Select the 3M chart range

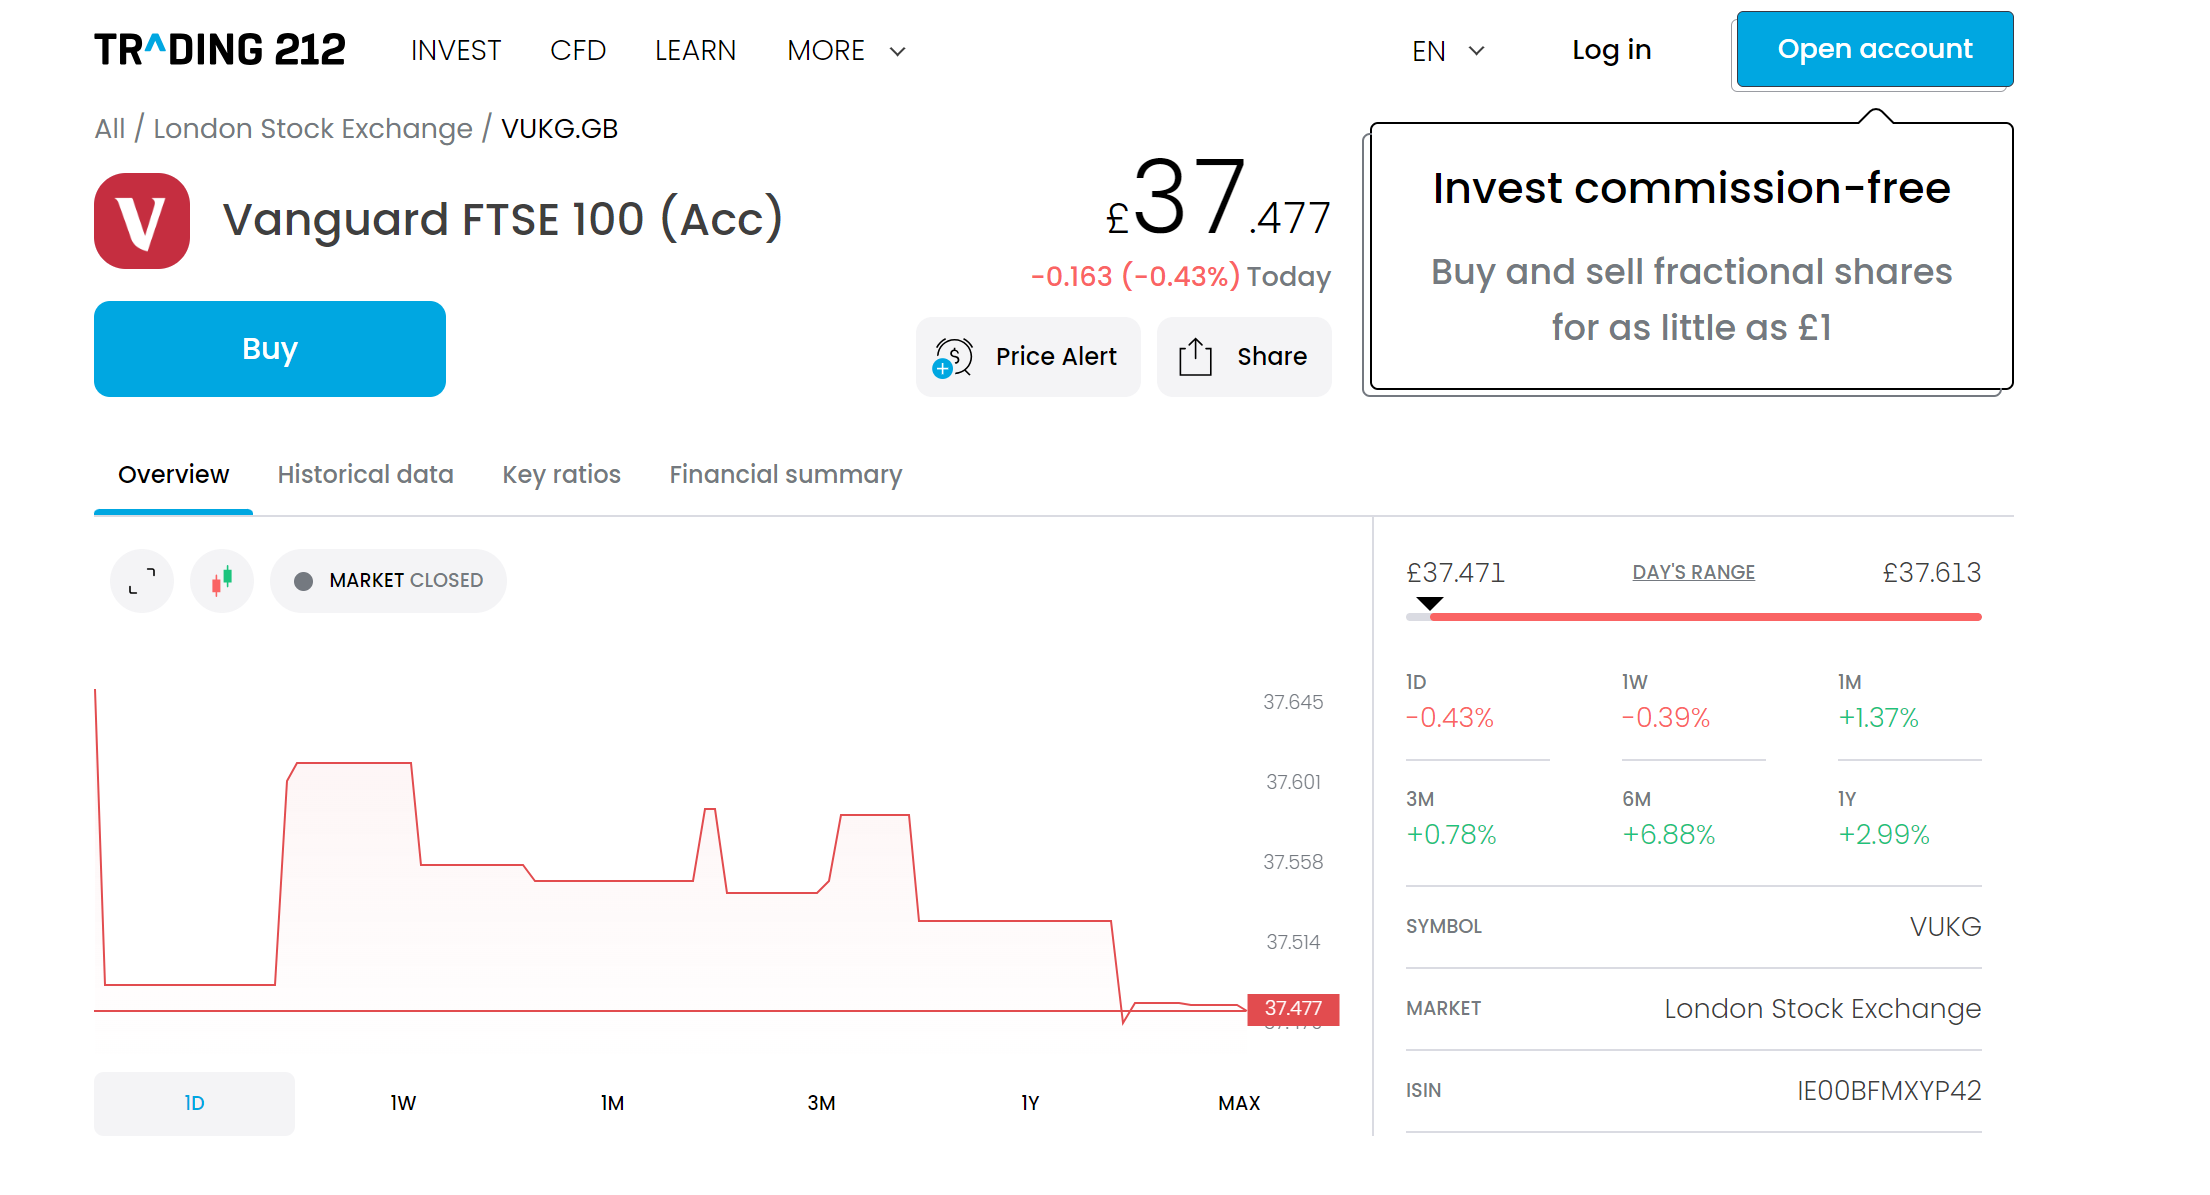(821, 1104)
